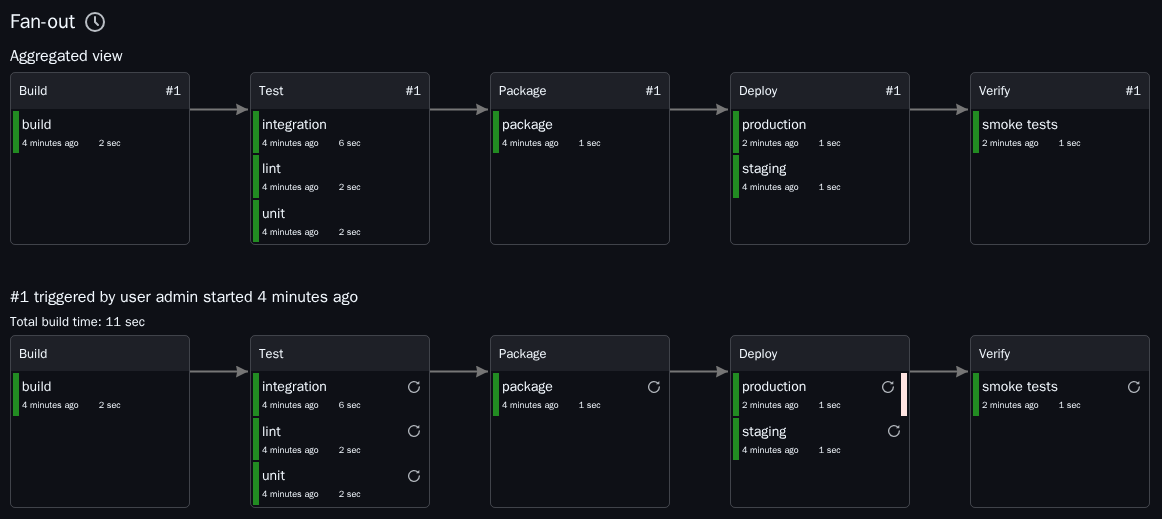Image resolution: width=1162 pixels, height=519 pixels.
Task: Open build number #1 in aggregated Verify stage
Action: pos(1133,90)
